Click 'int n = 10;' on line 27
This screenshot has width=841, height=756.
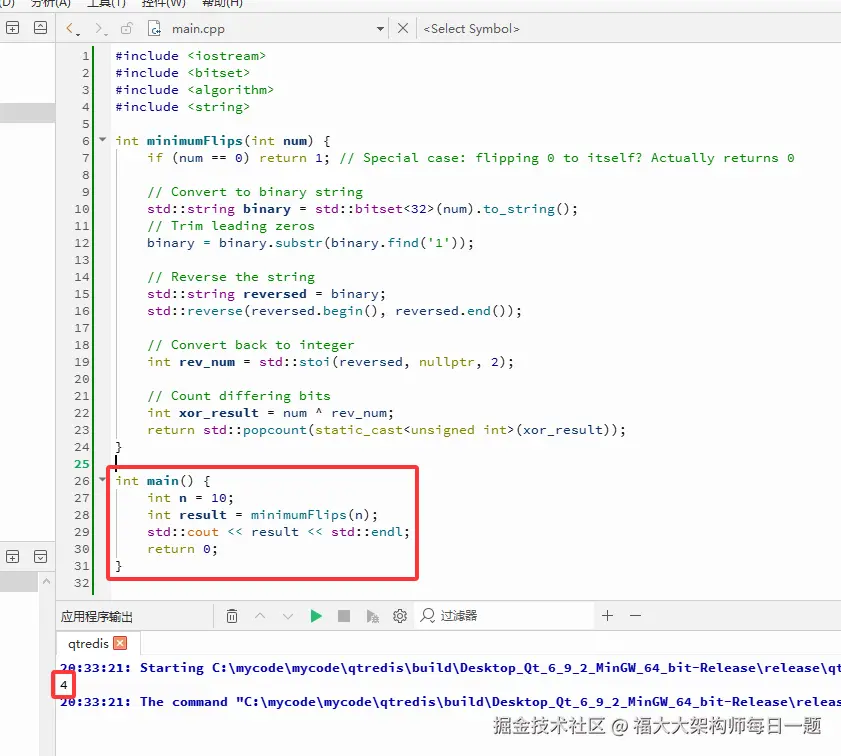(190, 498)
